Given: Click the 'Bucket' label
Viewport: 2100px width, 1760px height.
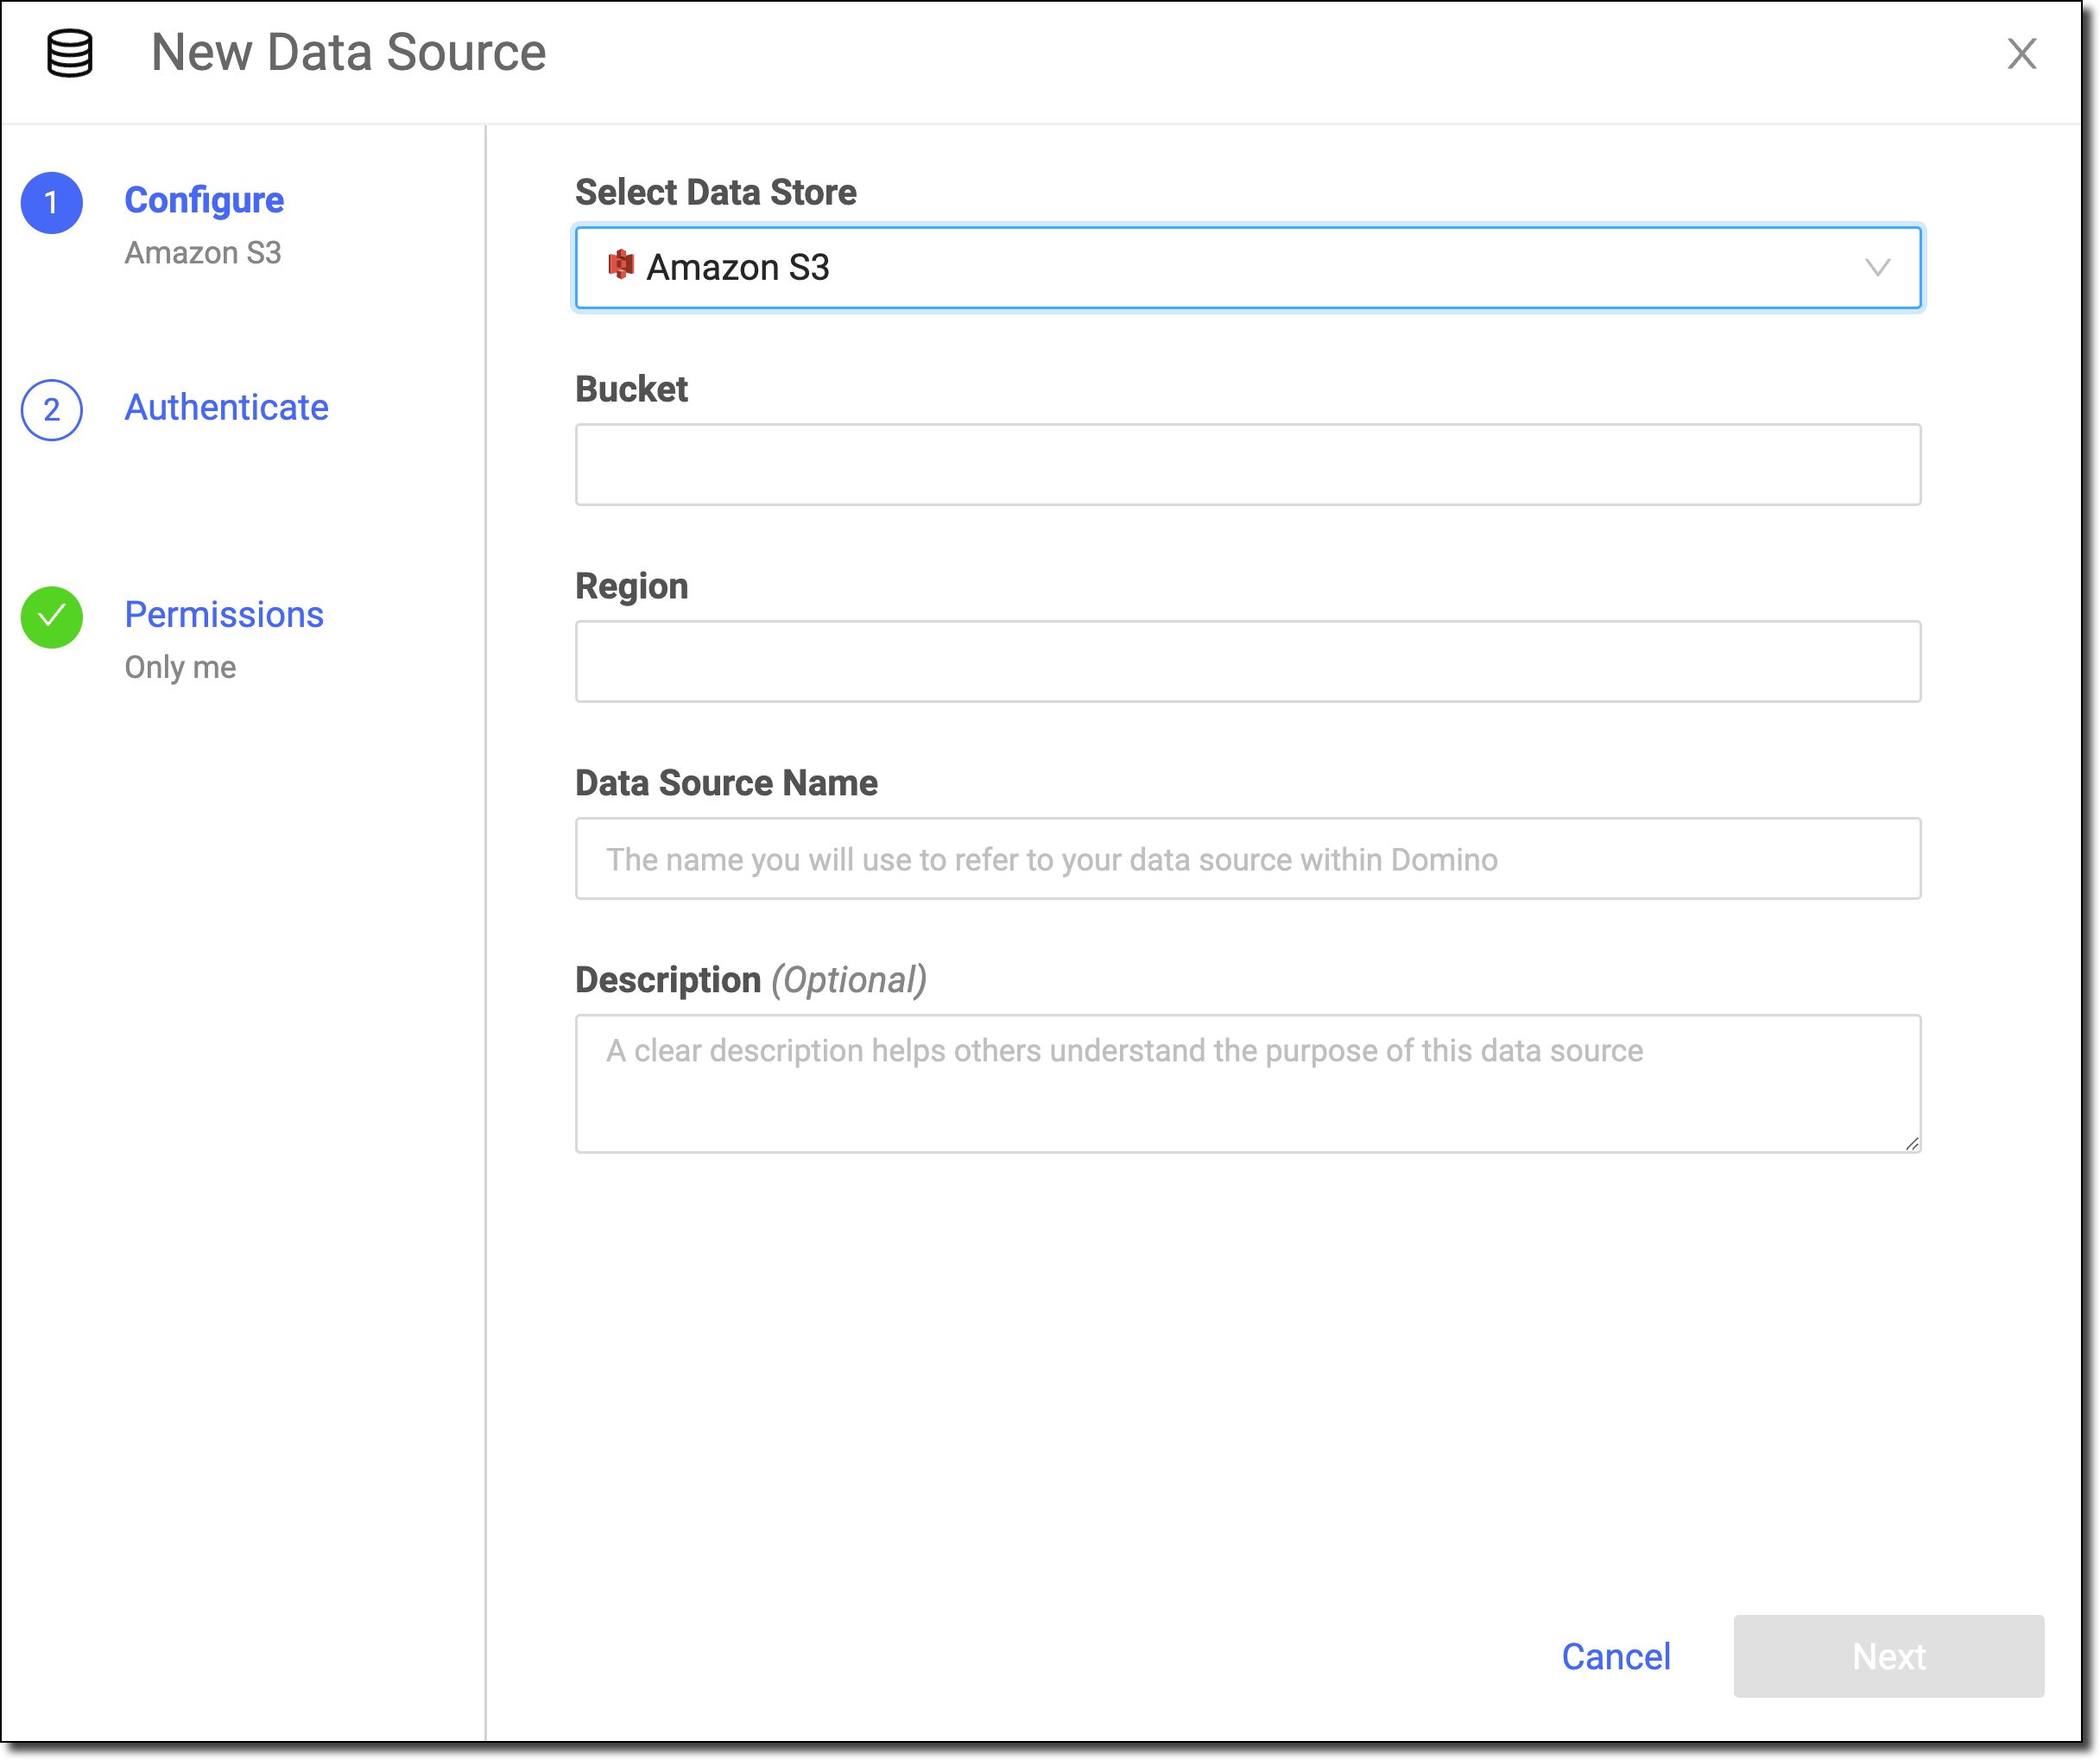Looking at the screenshot, I should (631, 389).
